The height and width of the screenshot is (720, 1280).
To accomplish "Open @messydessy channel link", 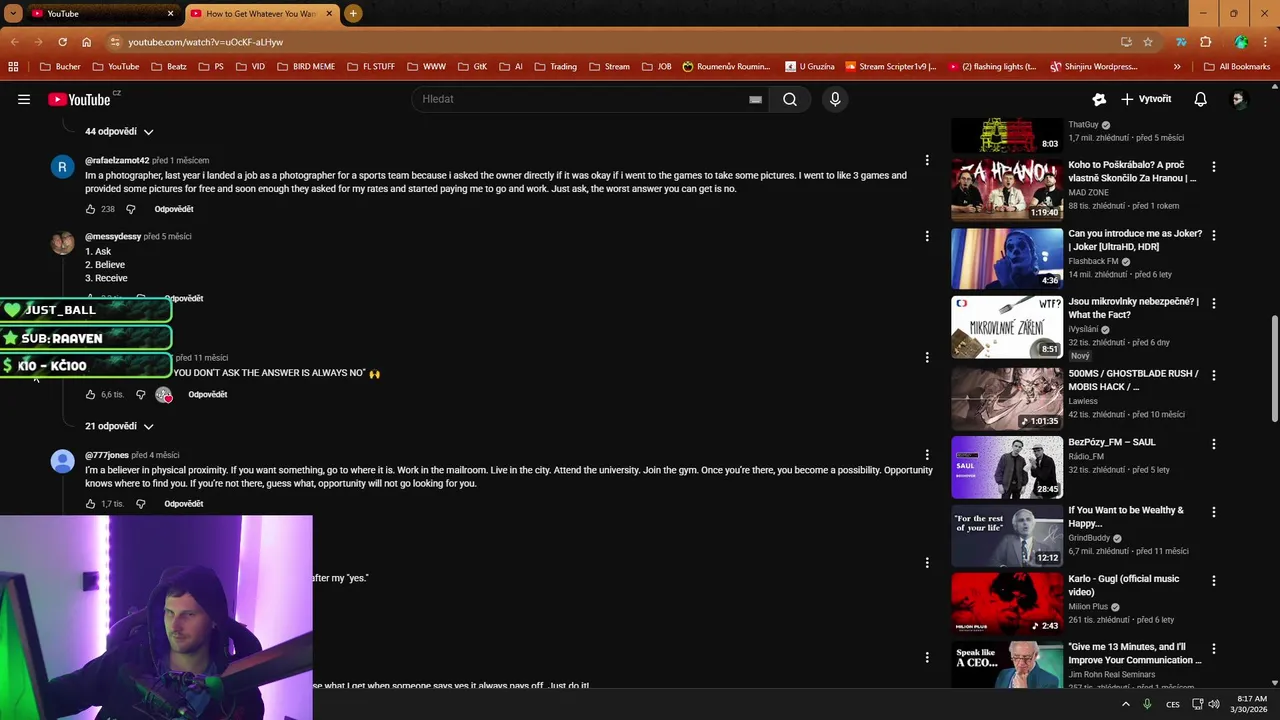I will coord(113,236).
